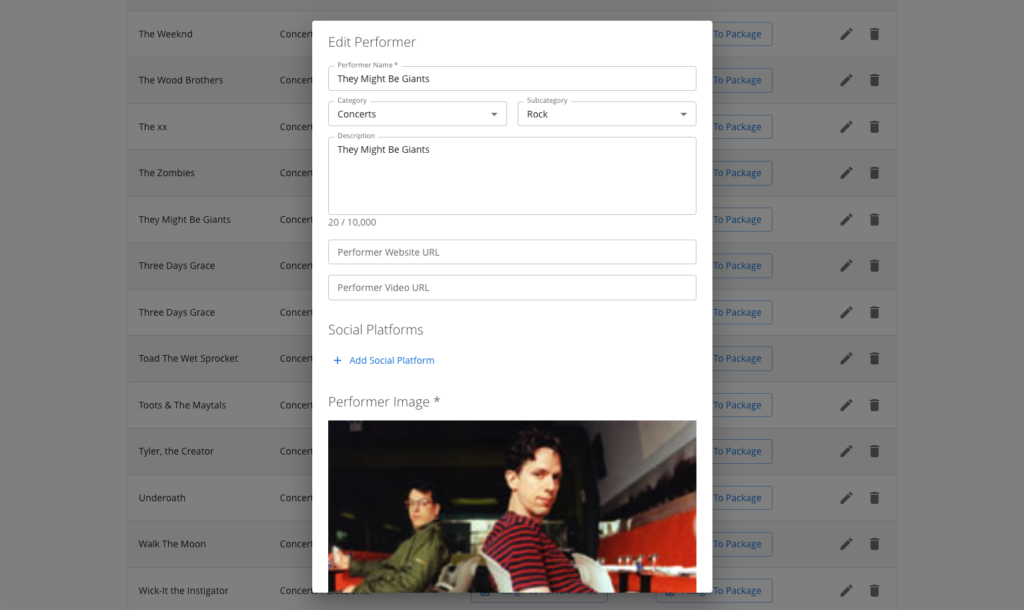The image size is (1024, 610).
Task: Click the pencil icon in They Might Be Giants row
Action: [846, 219]
